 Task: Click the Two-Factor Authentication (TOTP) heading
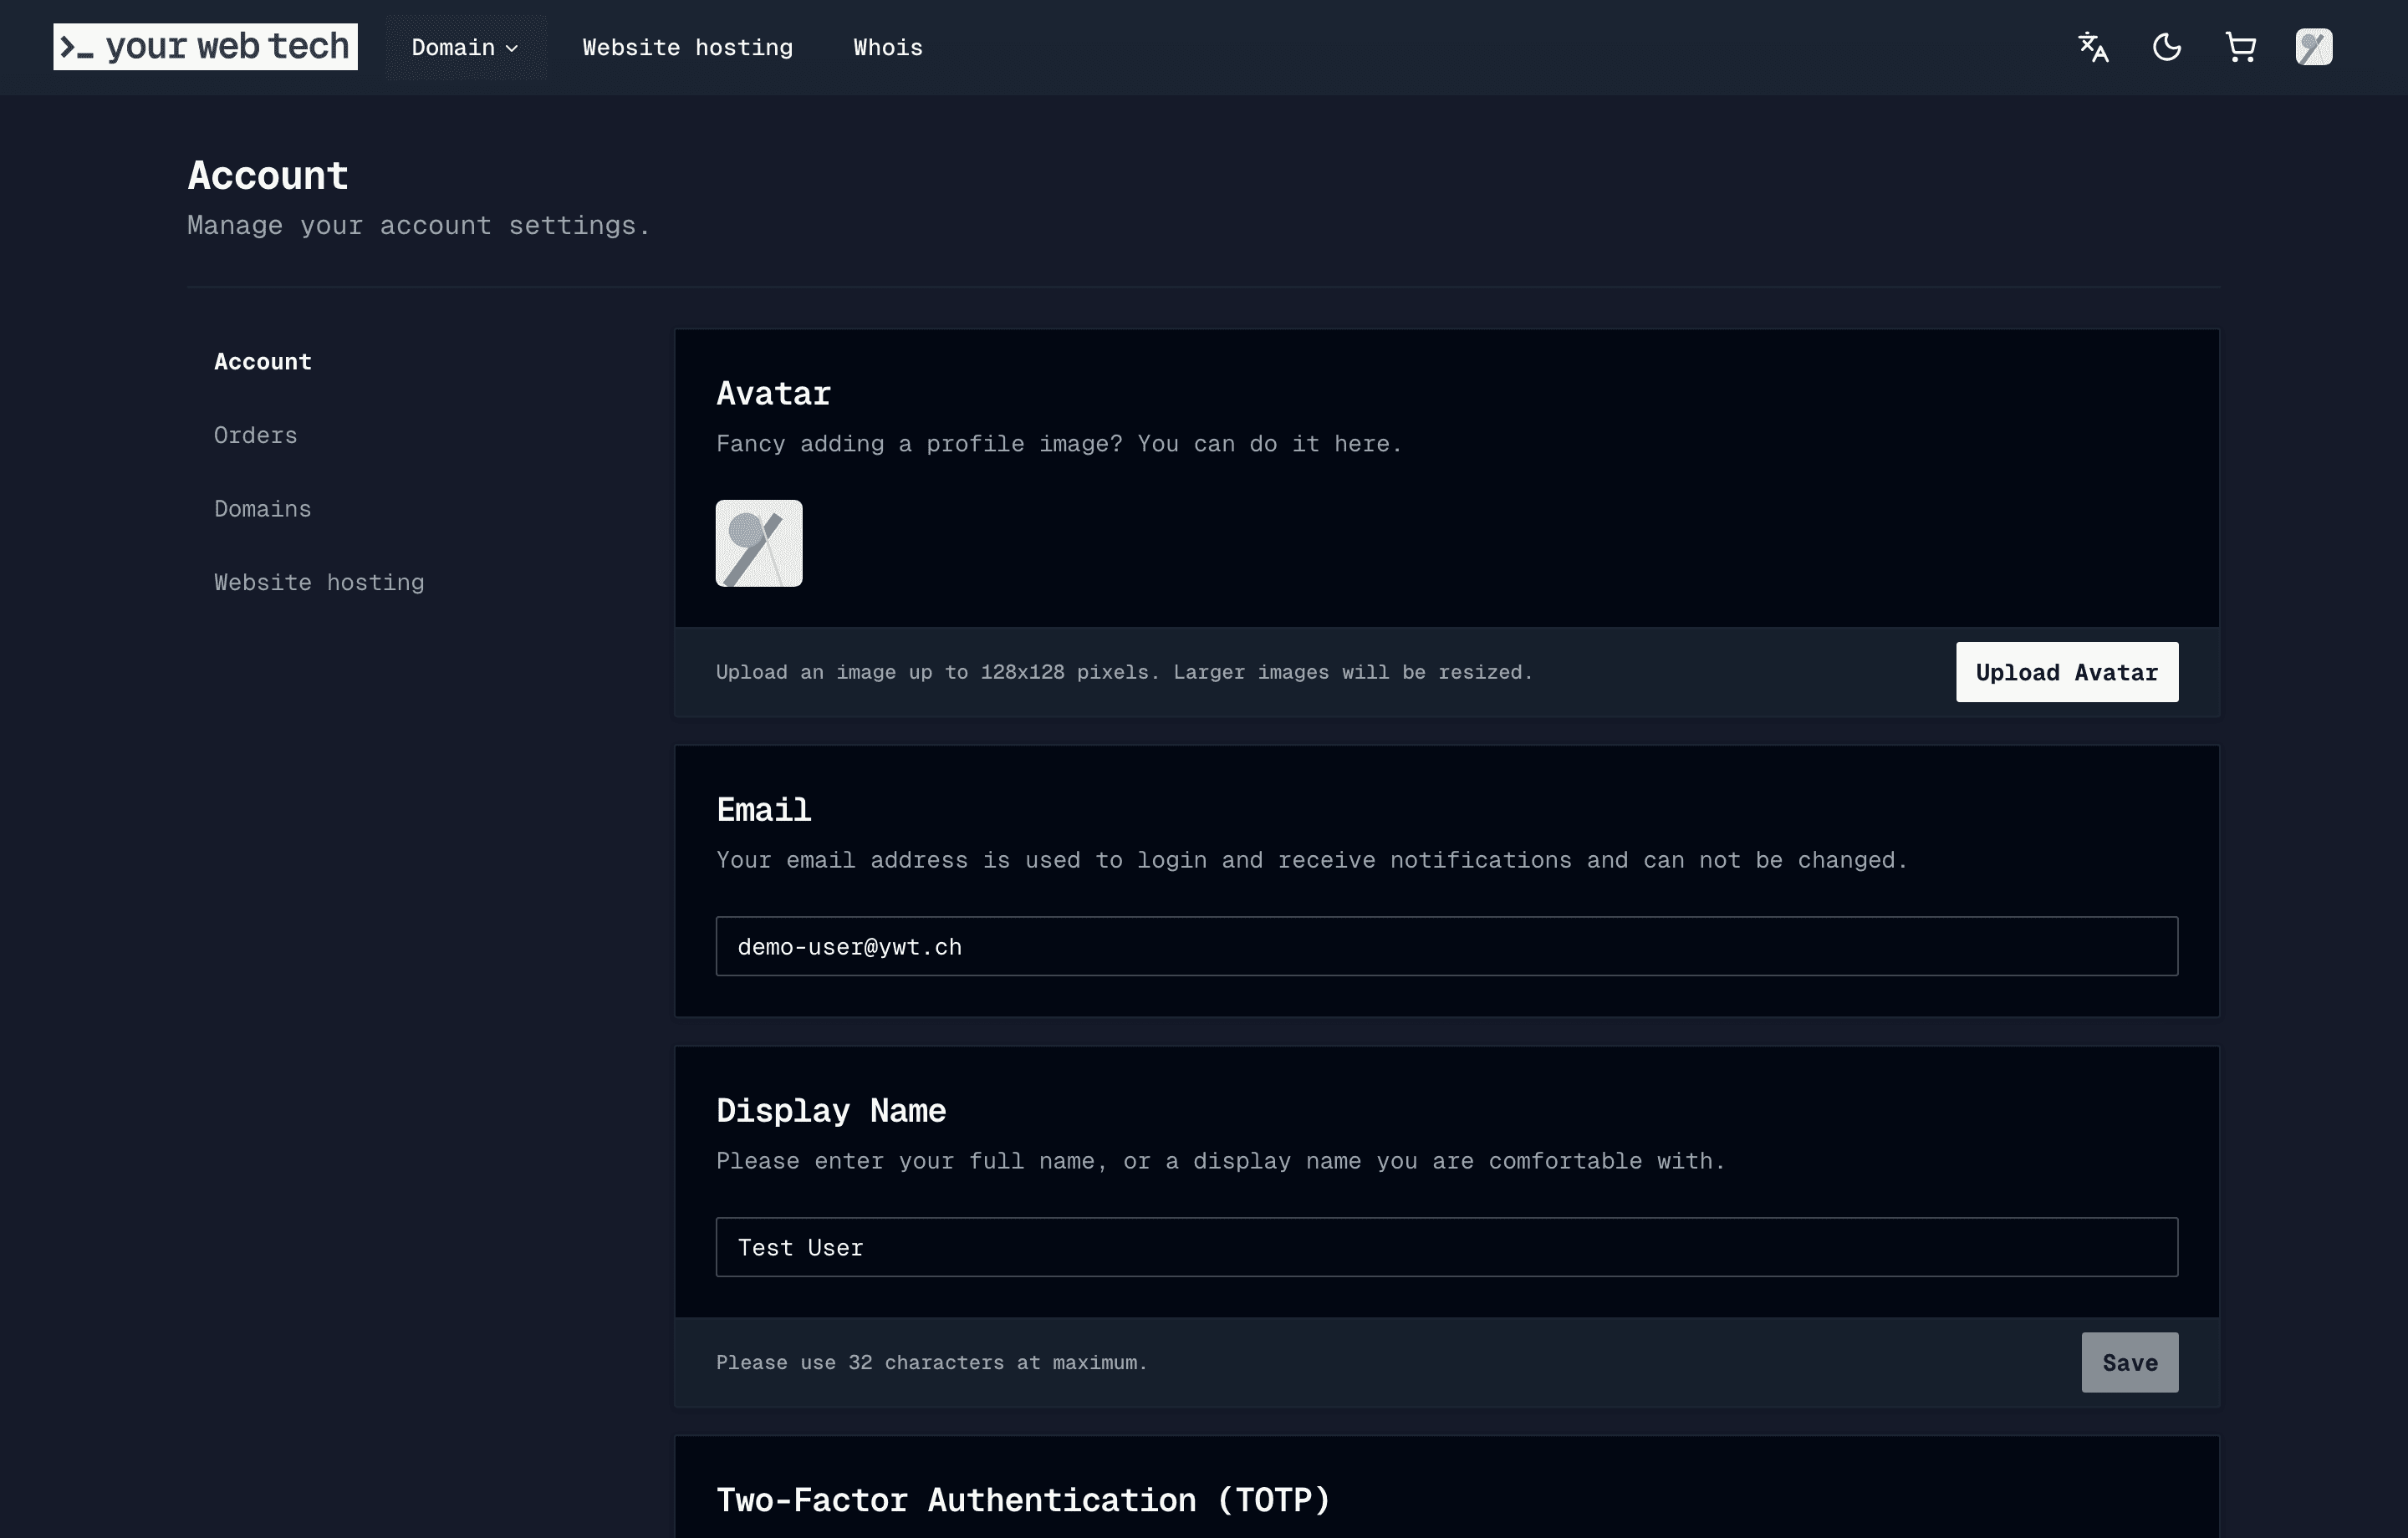click(x=1023, y=1499)
